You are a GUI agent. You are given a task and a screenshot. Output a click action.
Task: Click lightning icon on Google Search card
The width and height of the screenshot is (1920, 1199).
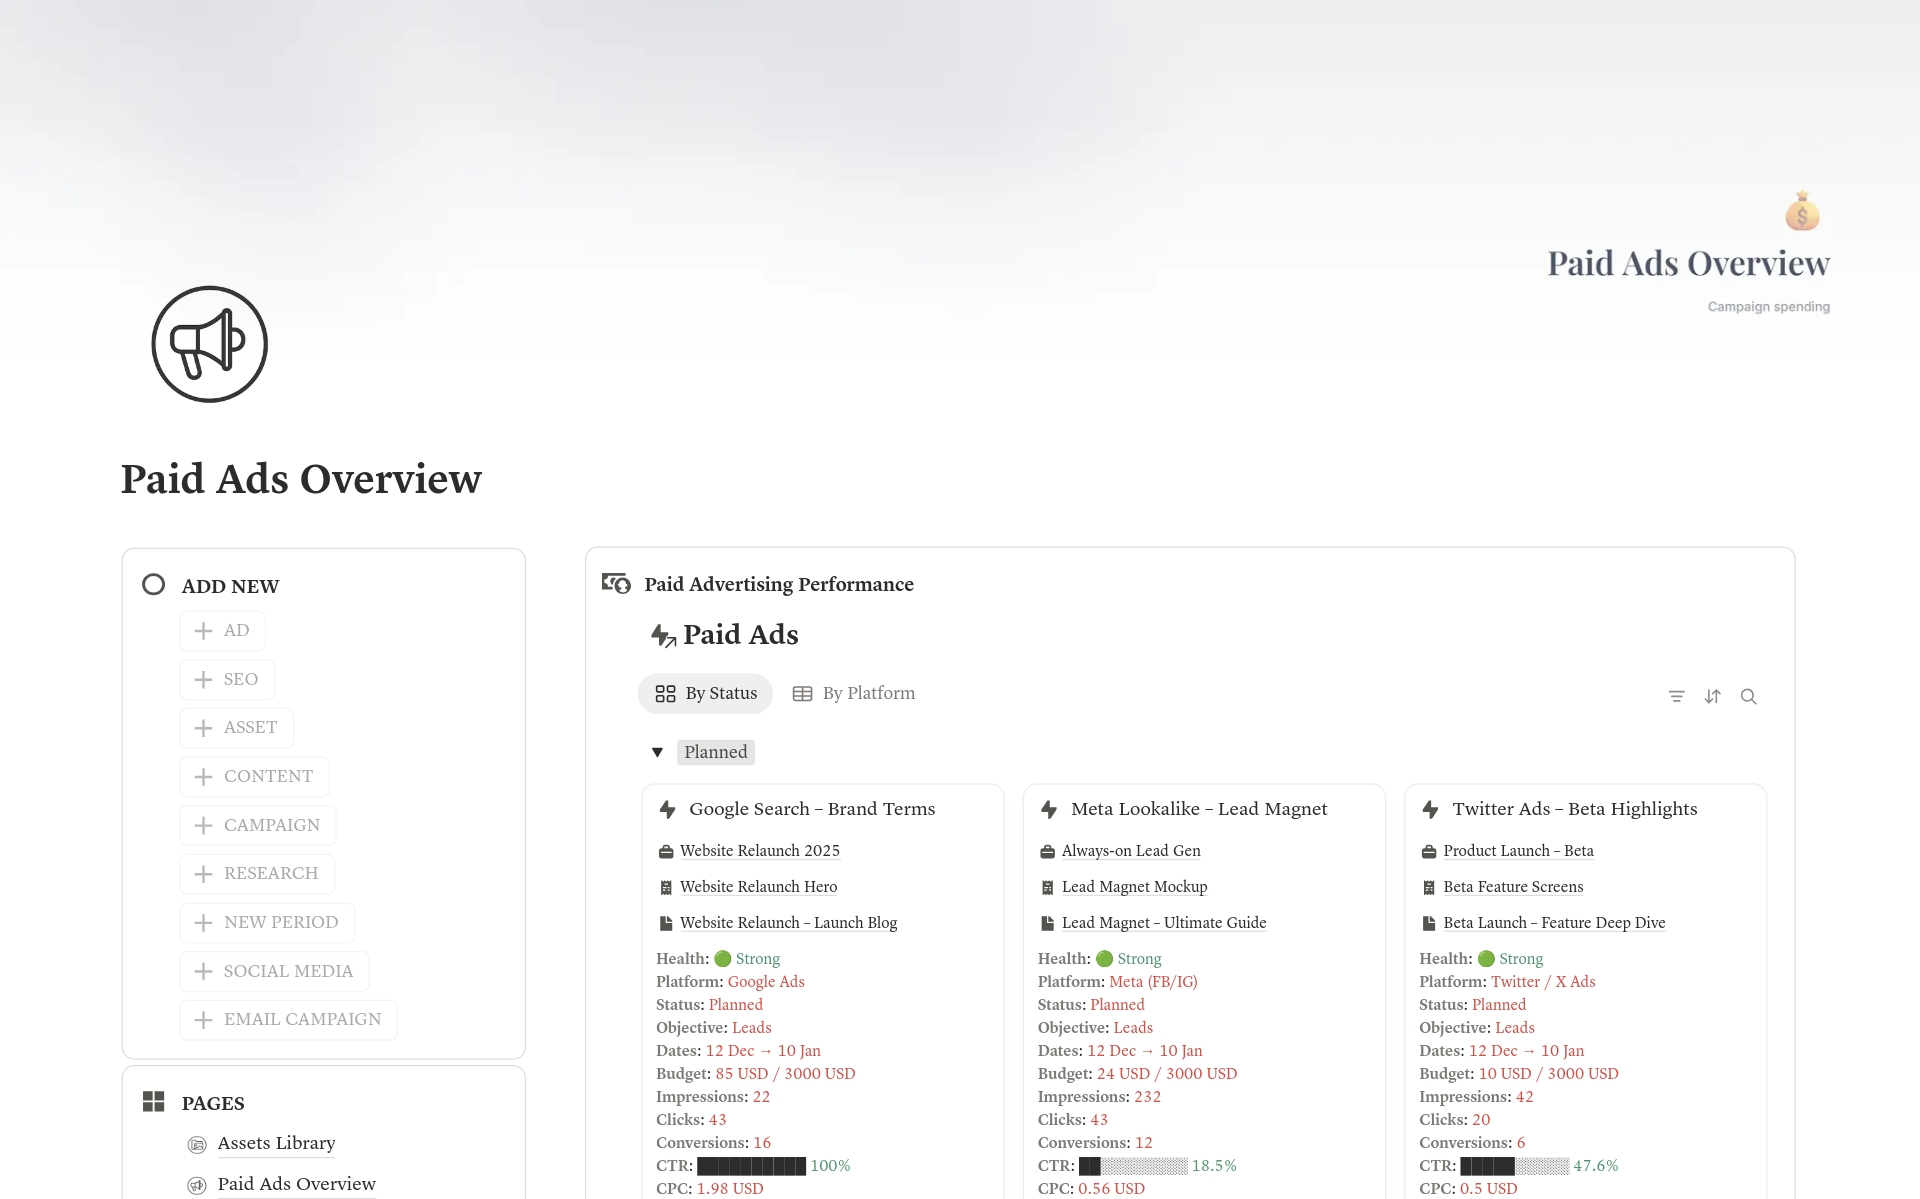pos(668,809)
